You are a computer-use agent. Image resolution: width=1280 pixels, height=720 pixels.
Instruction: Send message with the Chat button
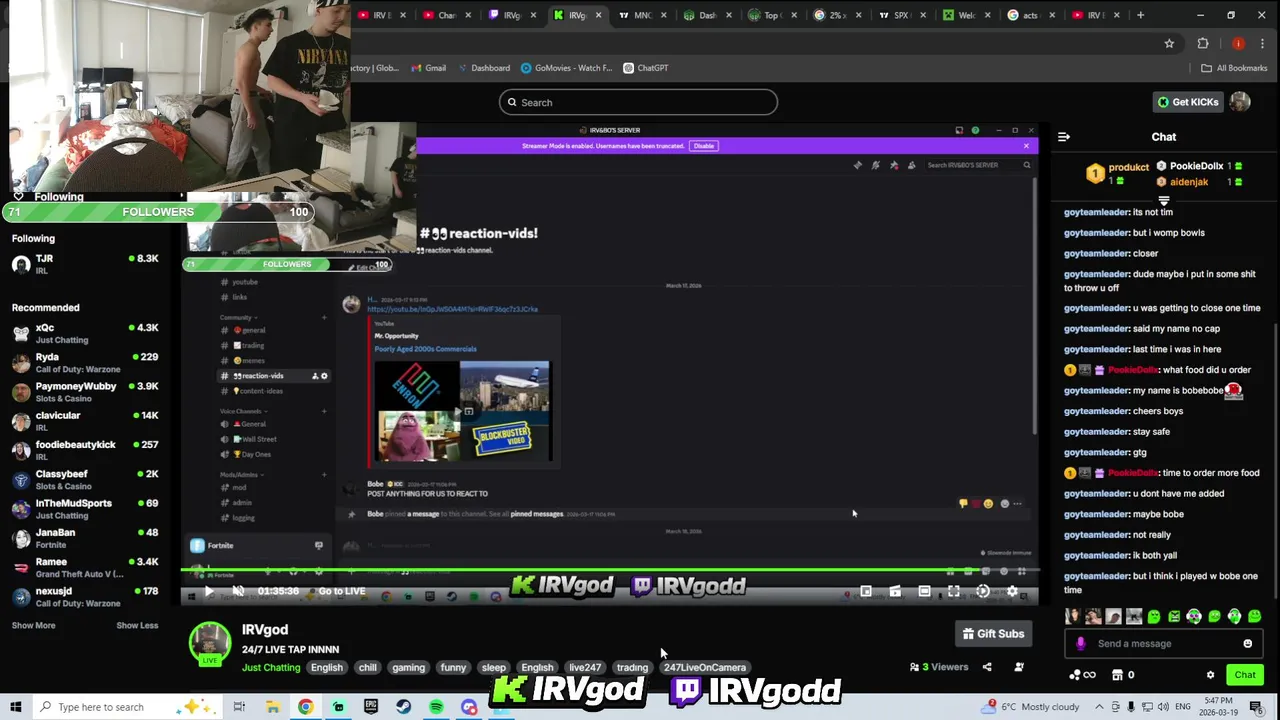1244,675
